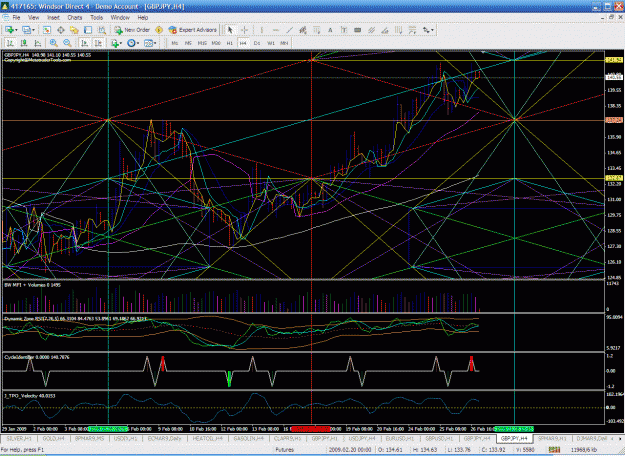
Task: Select the horizontal line drawing tool
Action: pos(275,30)
